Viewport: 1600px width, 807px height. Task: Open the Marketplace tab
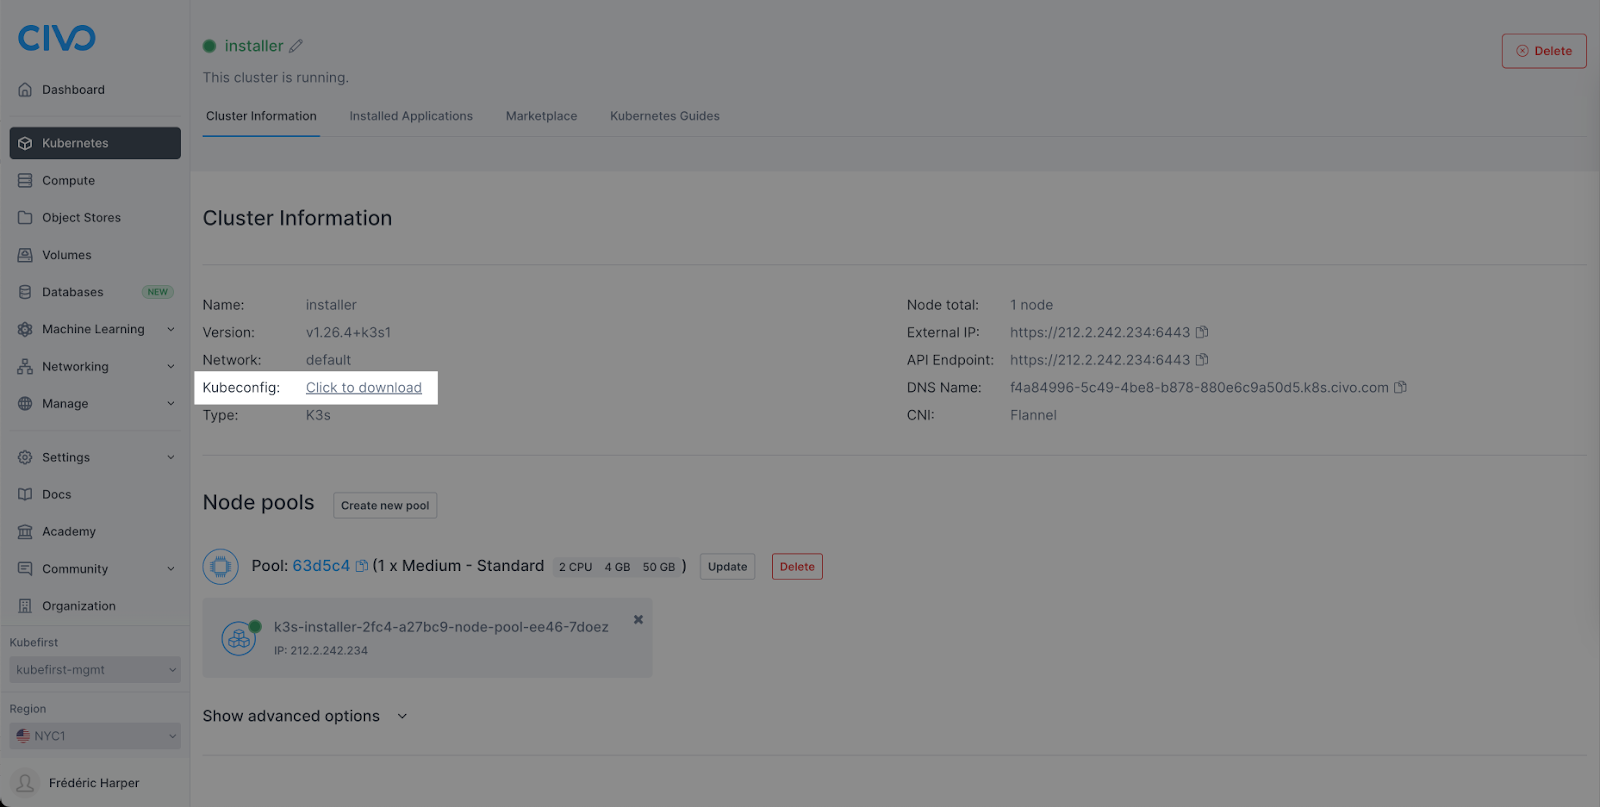(541, 116)
